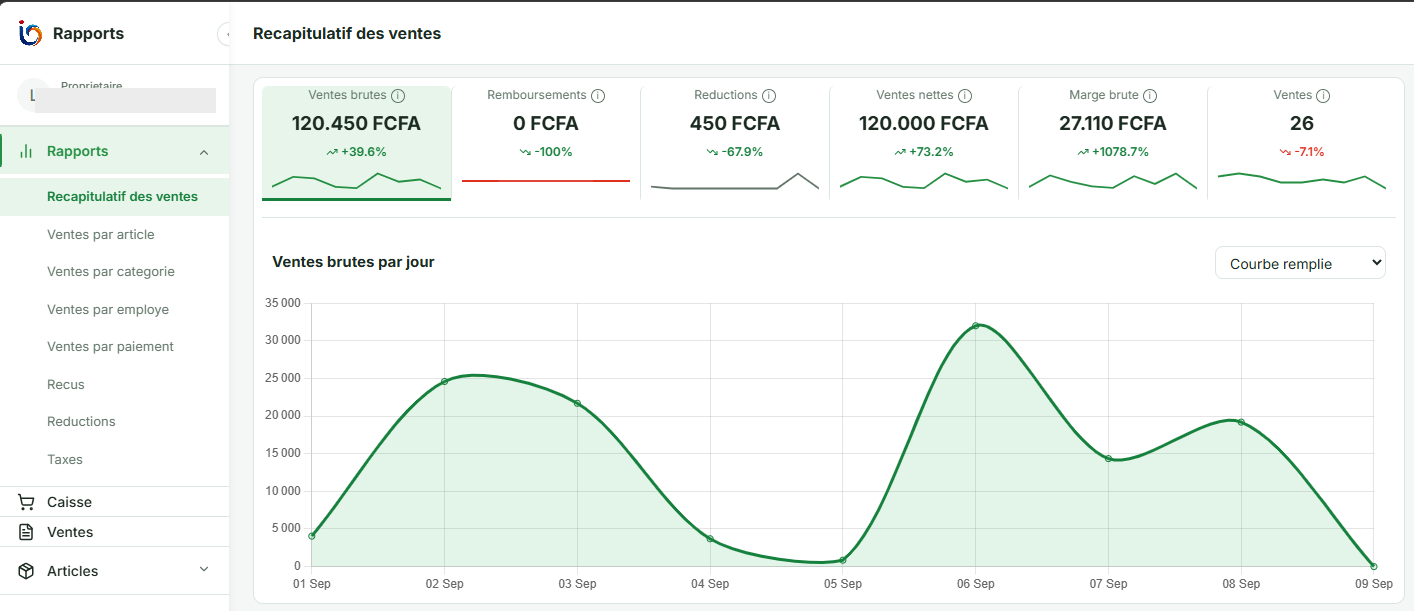This screenshot has height=611, width=1414.
Task: Click the info icon next to Marge brute
Action: [x=1150, y=96]
